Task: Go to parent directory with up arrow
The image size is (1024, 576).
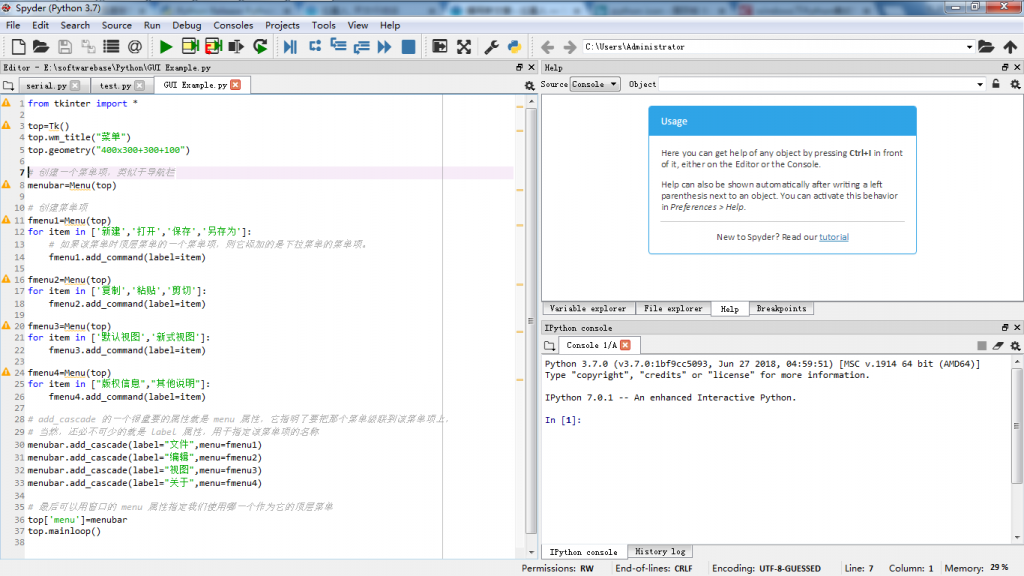Action: point(1008,47)
